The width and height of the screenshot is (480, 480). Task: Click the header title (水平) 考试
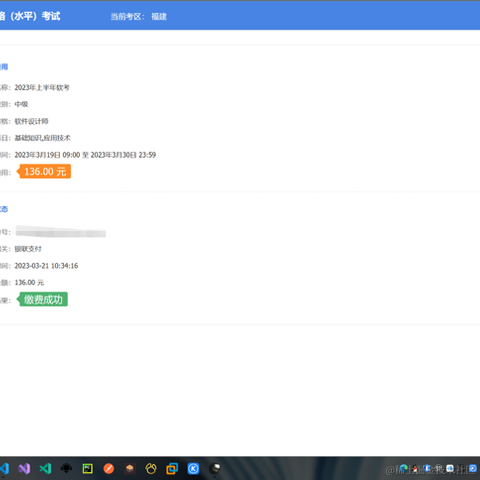click(35, 16)
